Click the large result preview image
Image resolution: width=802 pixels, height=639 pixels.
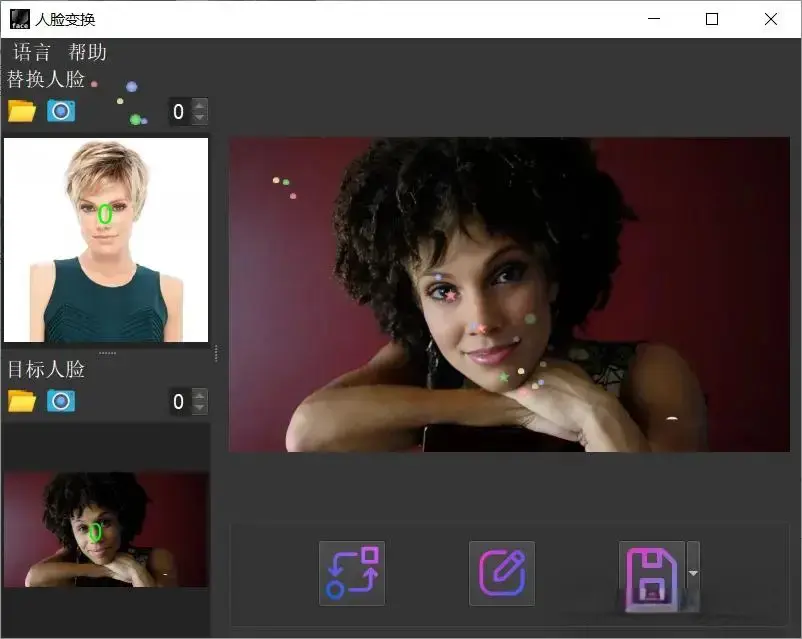(509, 294)
